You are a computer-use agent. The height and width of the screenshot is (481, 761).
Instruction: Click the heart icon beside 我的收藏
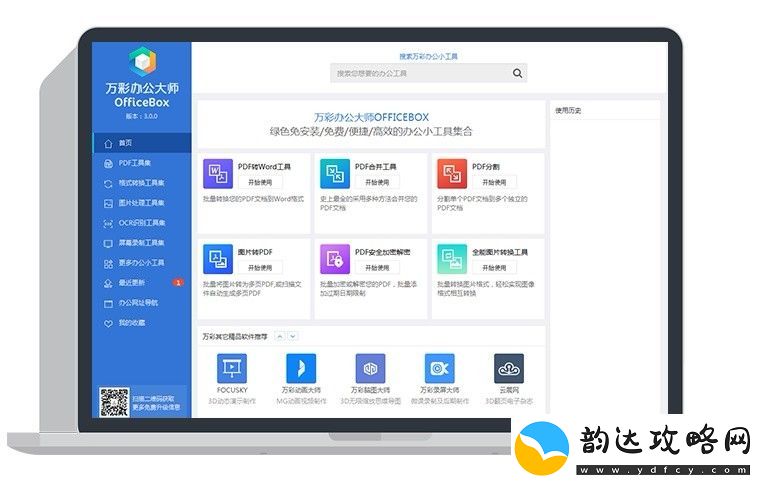(x=108, y=323)
